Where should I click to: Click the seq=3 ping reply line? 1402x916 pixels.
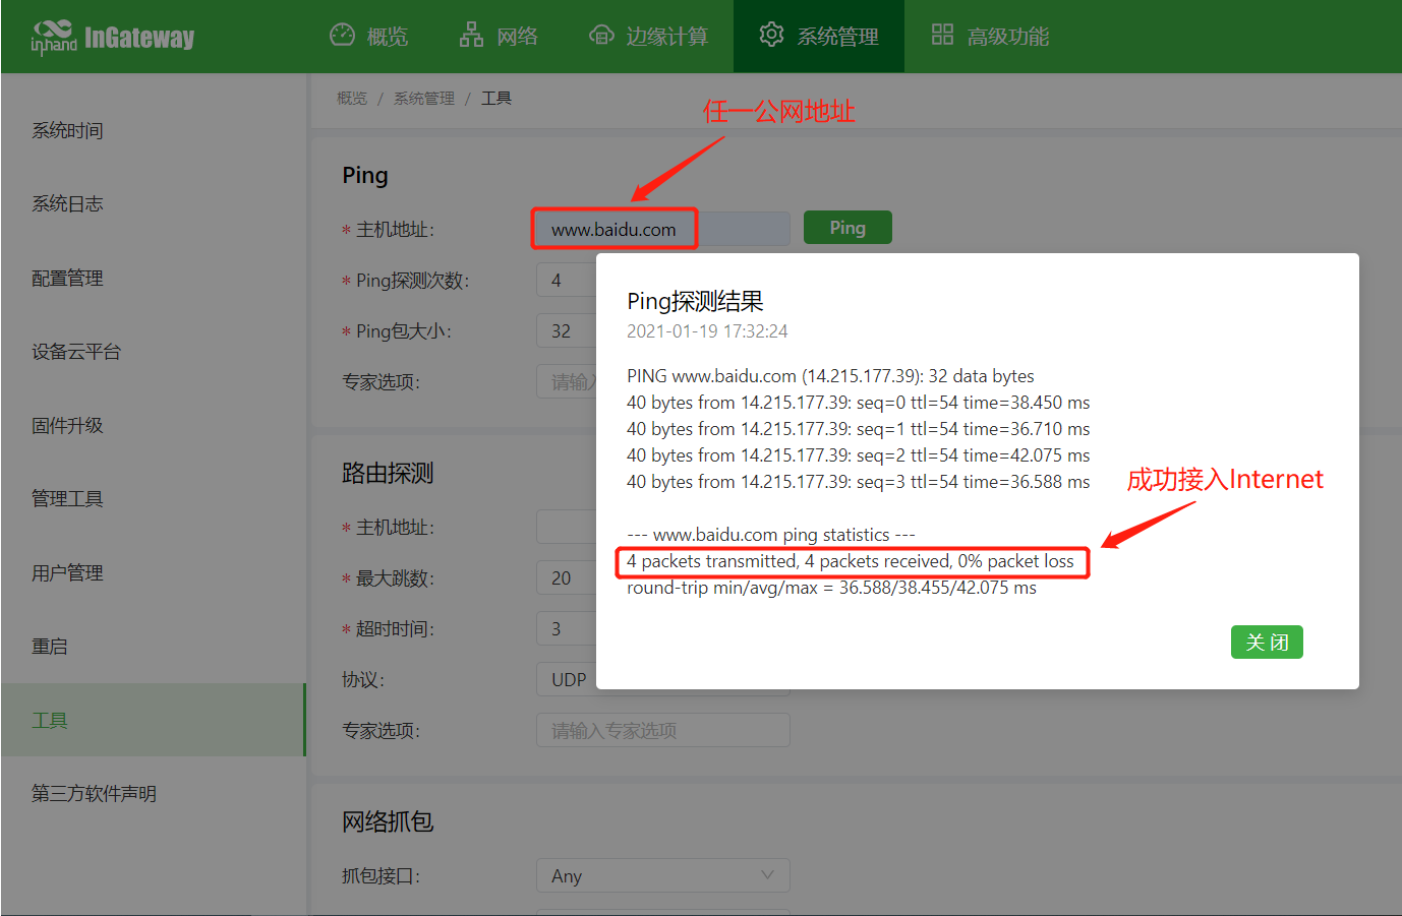pyautogui.click(x=858, y=481)
